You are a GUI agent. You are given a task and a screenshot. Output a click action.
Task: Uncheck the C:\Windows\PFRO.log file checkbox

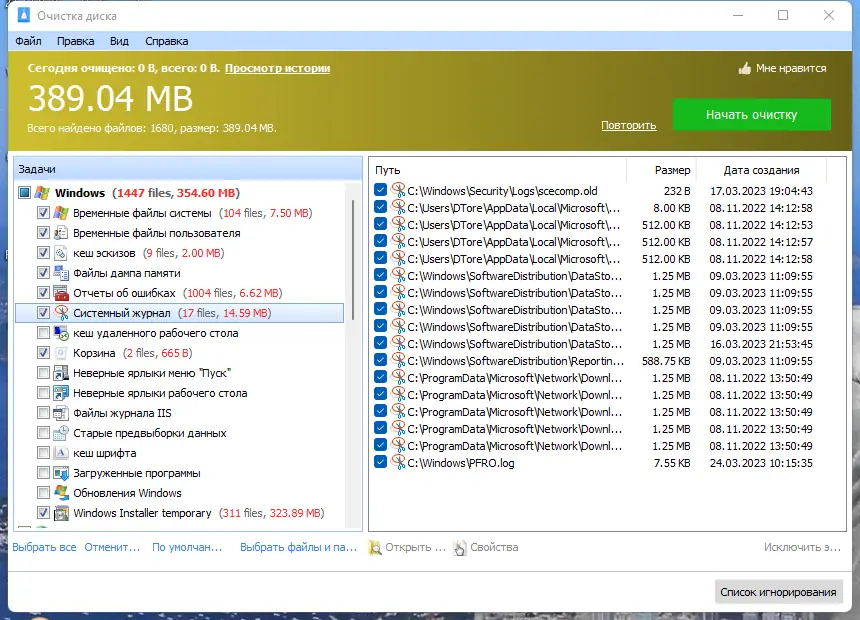pos(380,463)
